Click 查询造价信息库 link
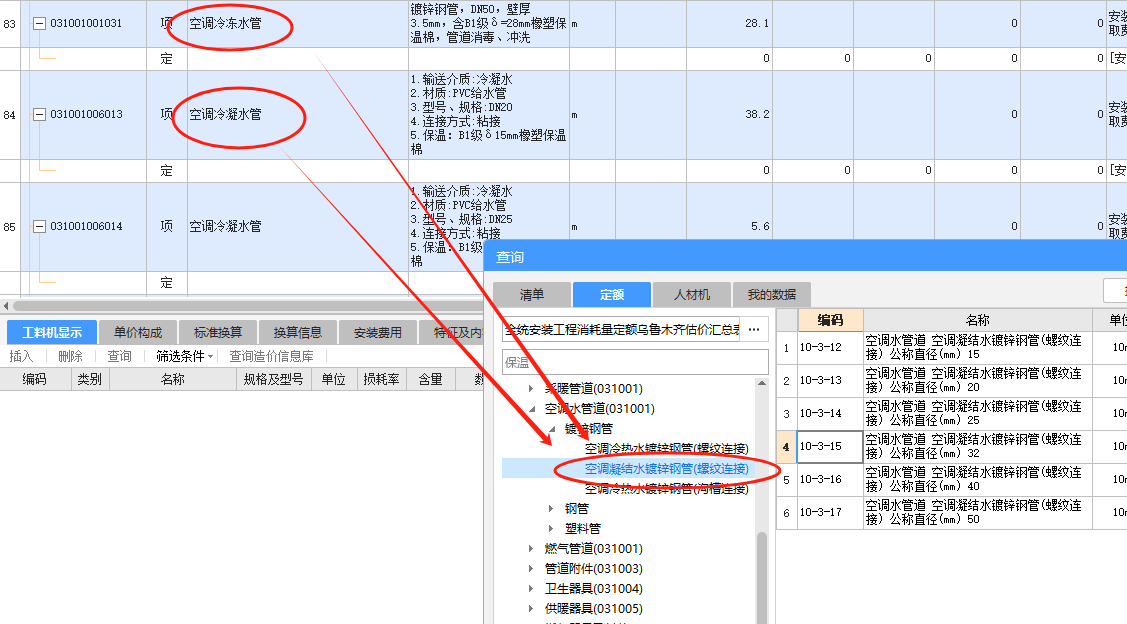The image size is (1127, 624). pos(271,356)
